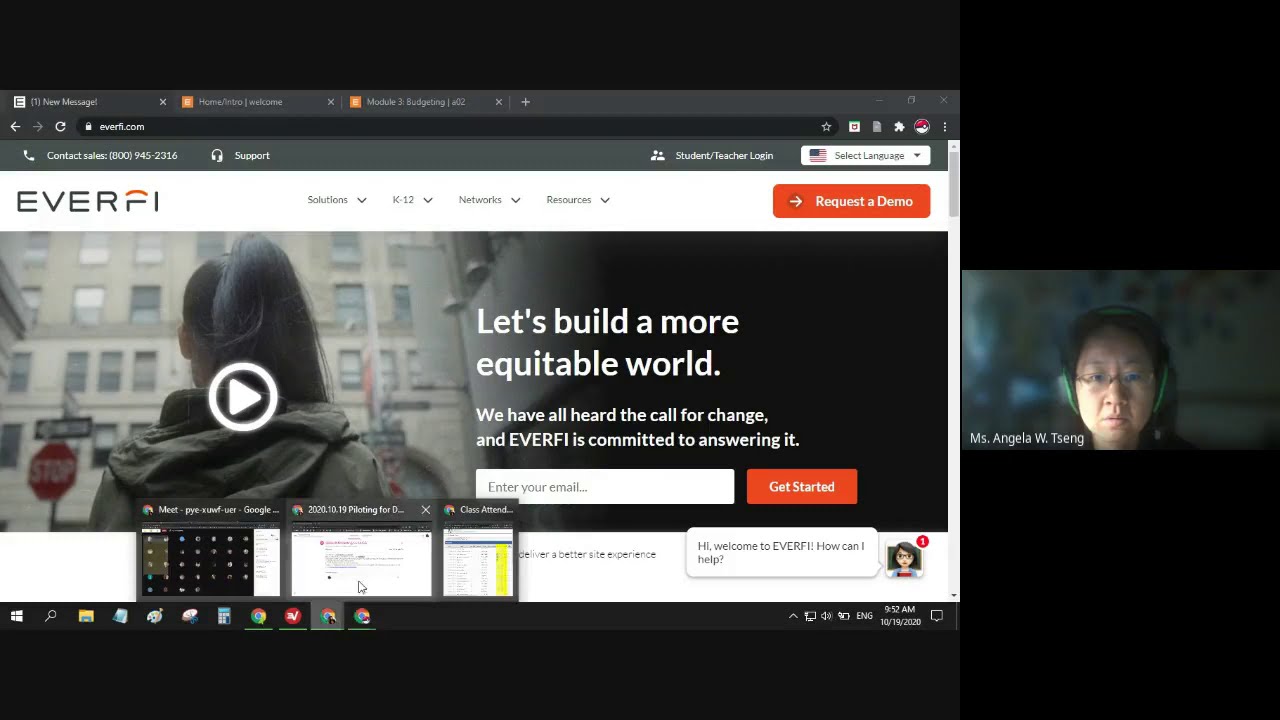
Task: Expand the K-12 menu
Action: pos(412,200)
